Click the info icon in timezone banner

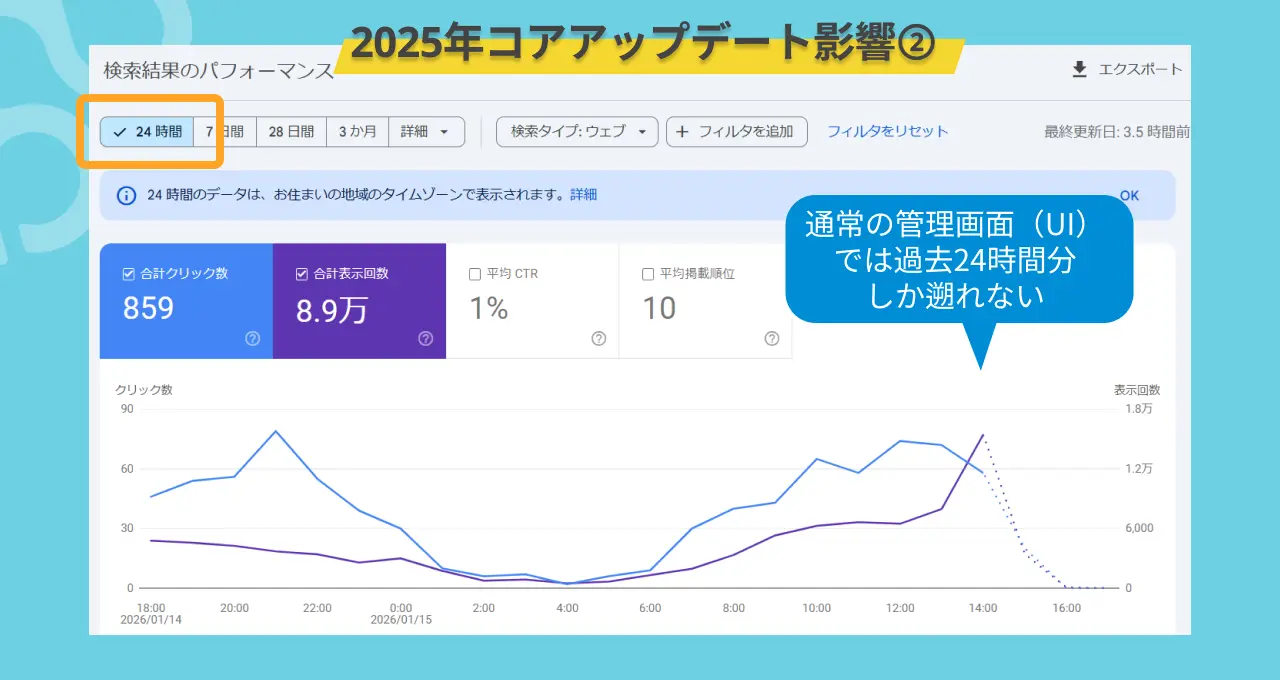click(127, 195)
